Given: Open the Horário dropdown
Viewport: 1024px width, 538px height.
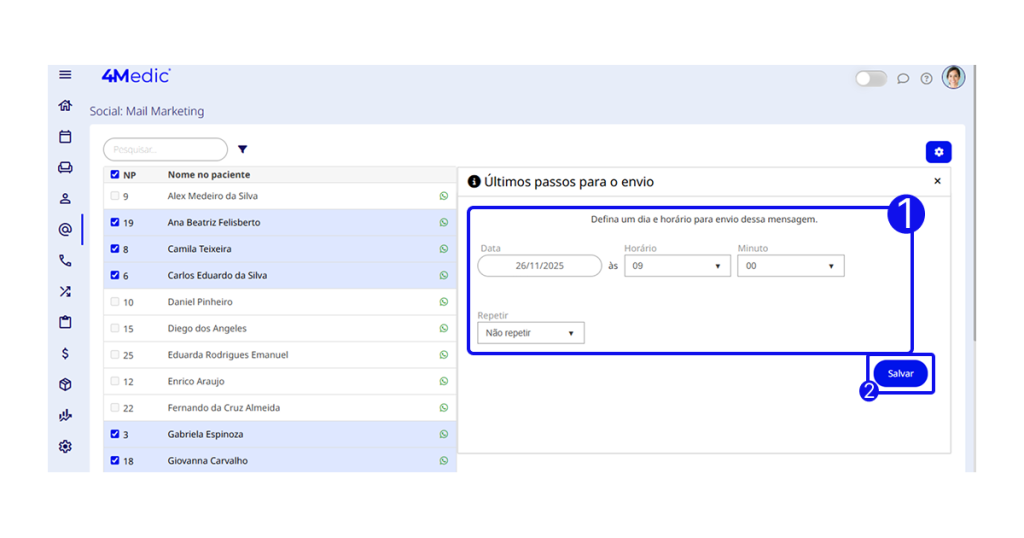Looking at the screenshot, I should (x=677, y=266).
